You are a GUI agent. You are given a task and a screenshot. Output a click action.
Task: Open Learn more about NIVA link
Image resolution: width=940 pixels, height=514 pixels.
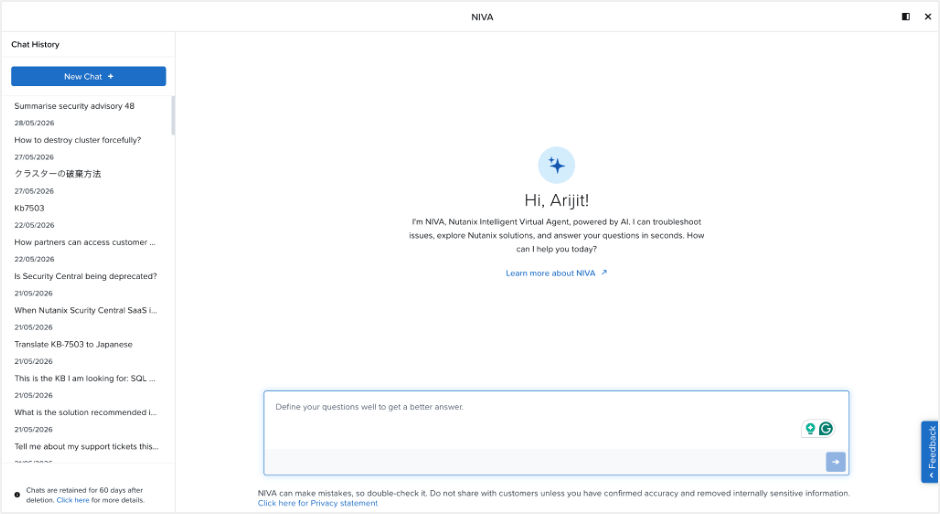[x=556, y=273]
